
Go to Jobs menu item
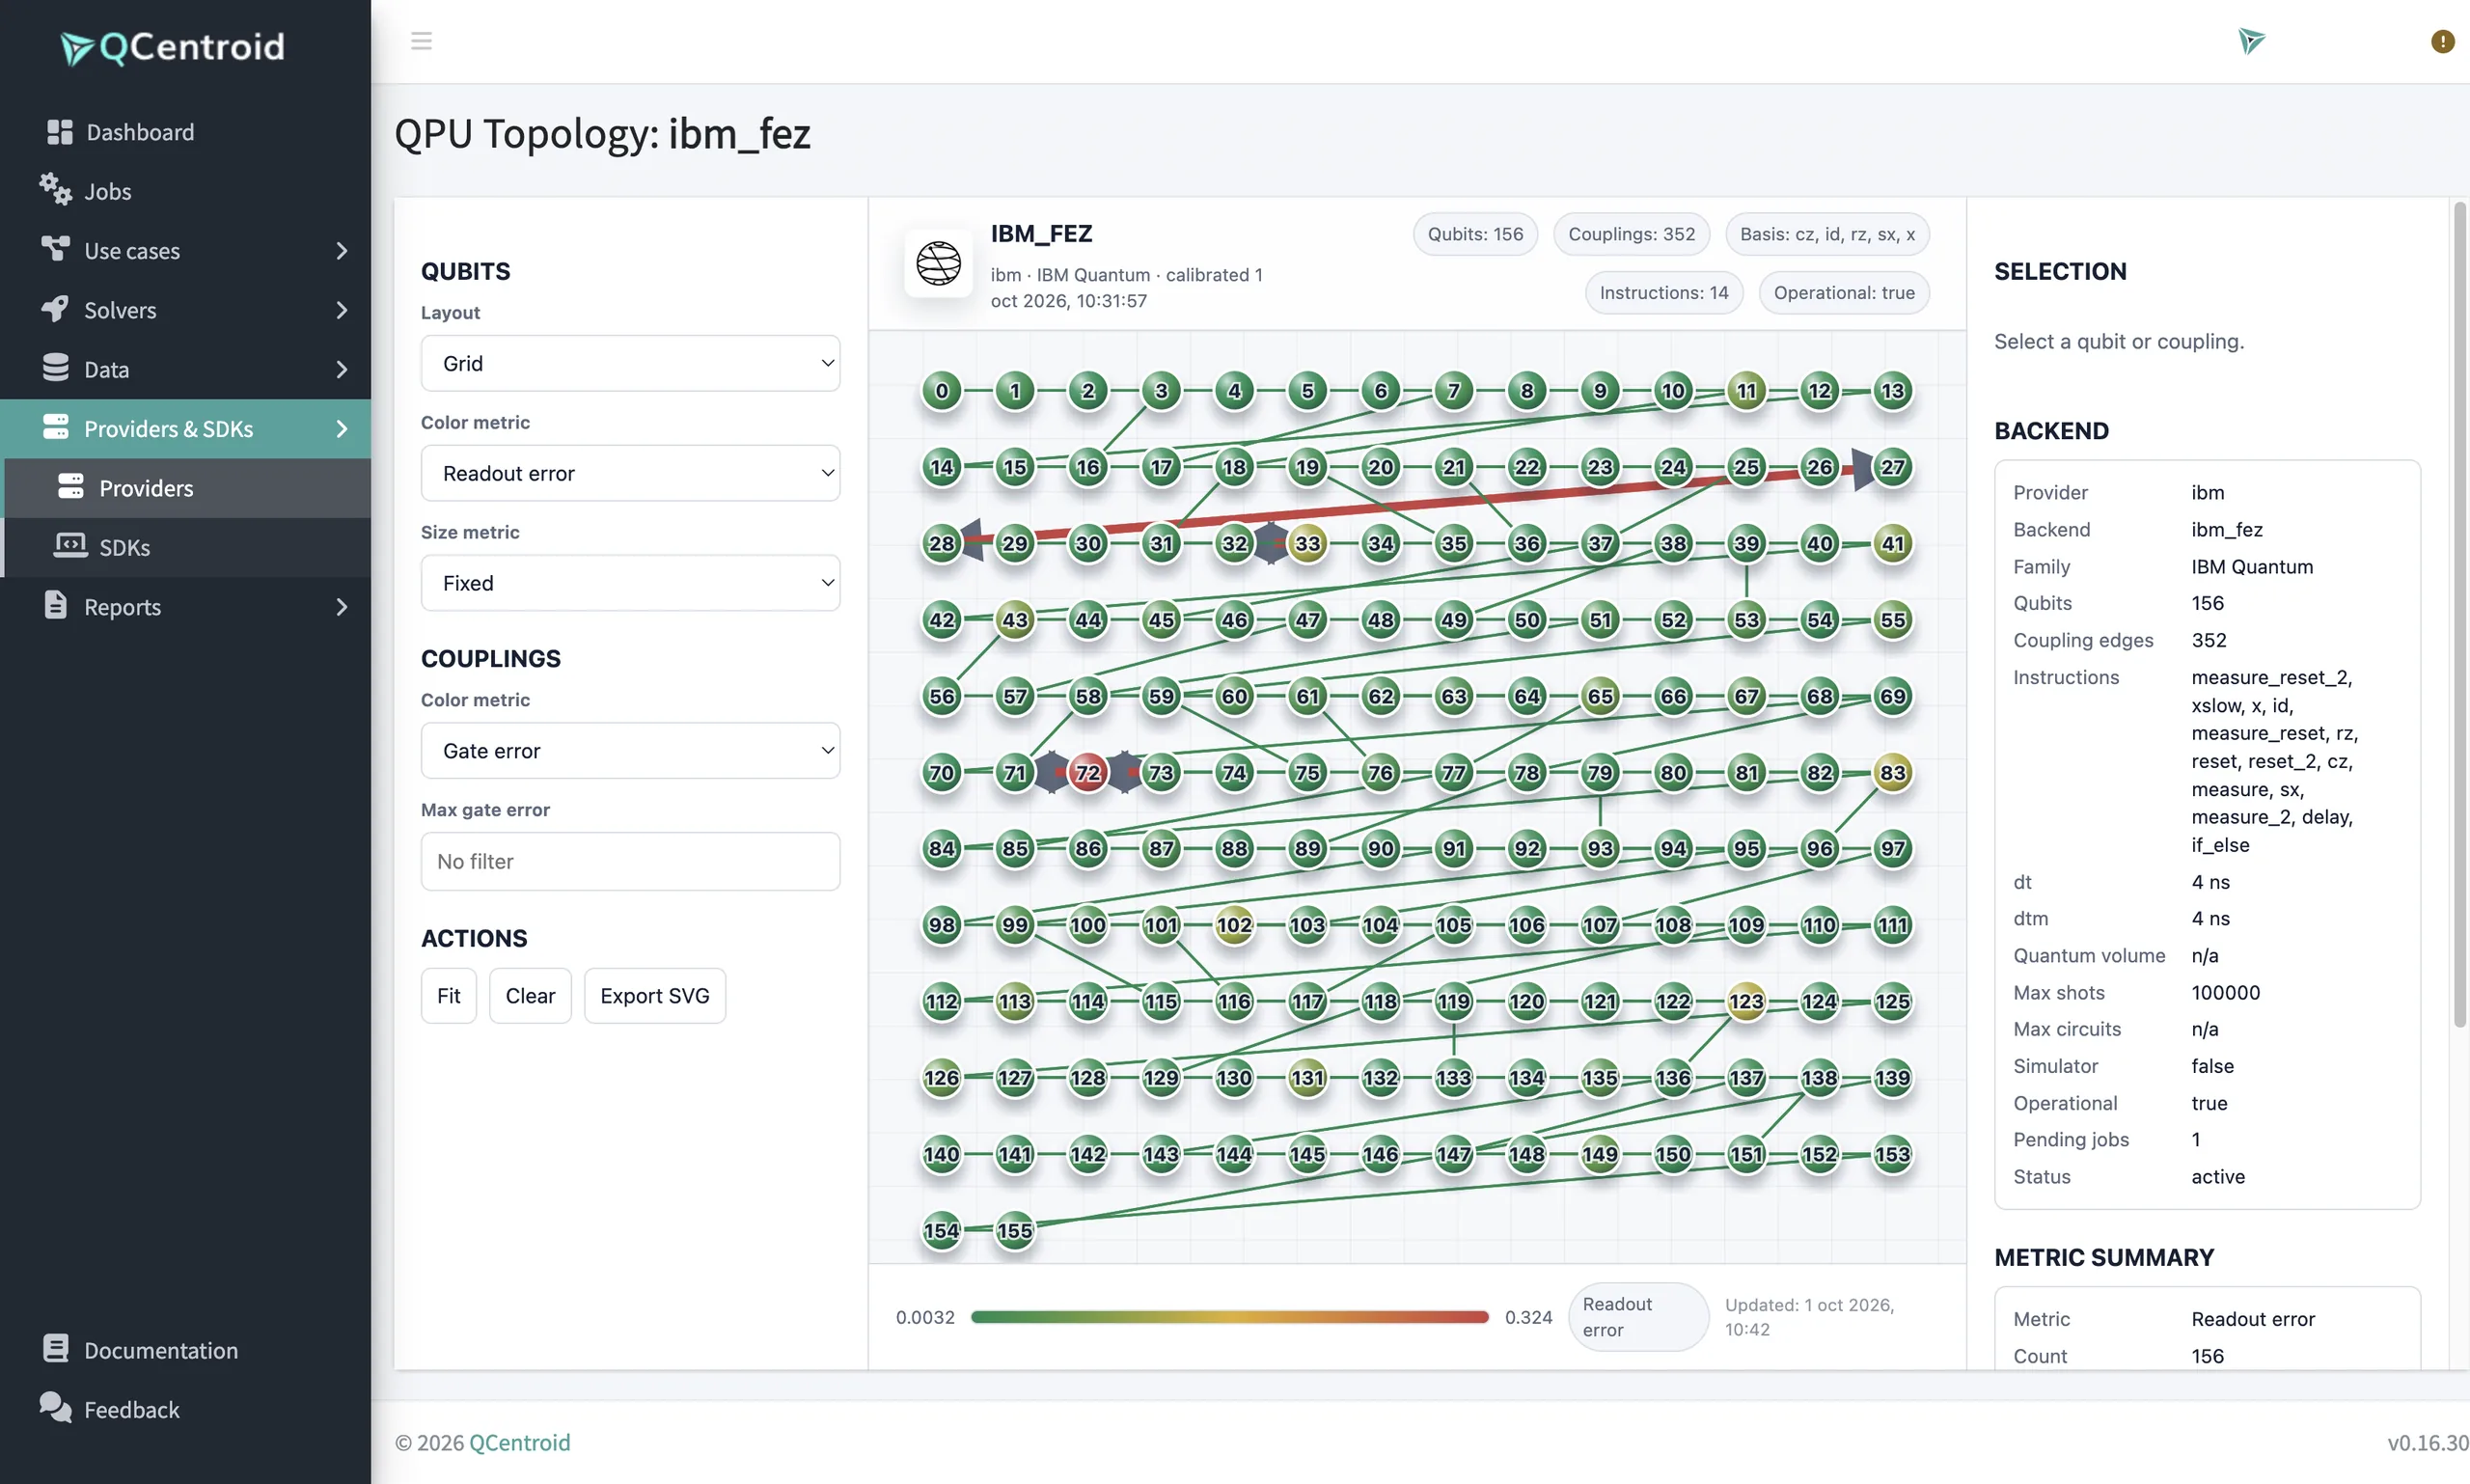click(186, 191)
